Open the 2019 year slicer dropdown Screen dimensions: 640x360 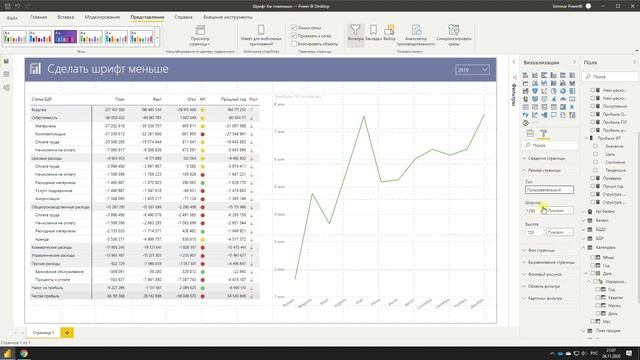point(472,70)
